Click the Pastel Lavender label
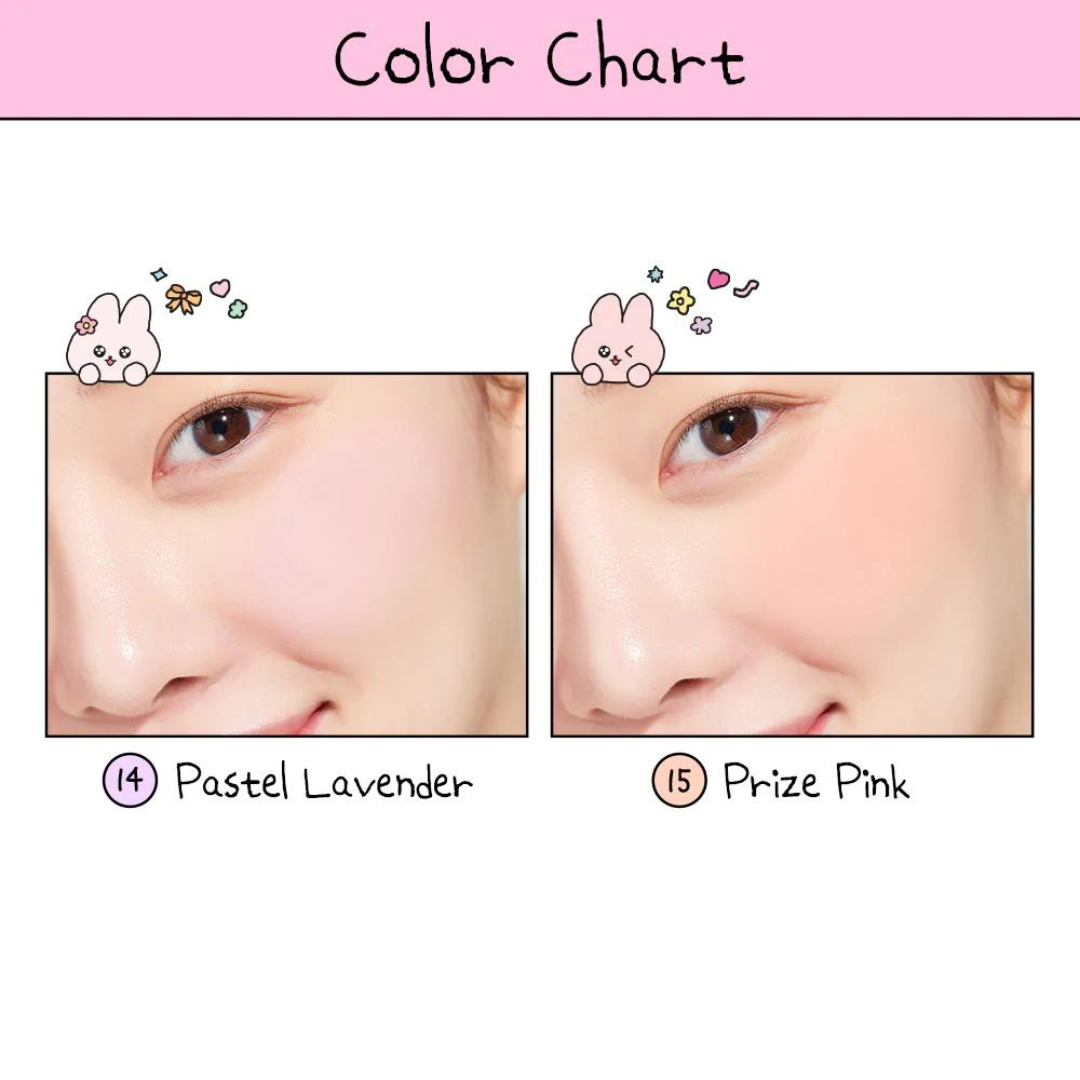 (324, 781)
